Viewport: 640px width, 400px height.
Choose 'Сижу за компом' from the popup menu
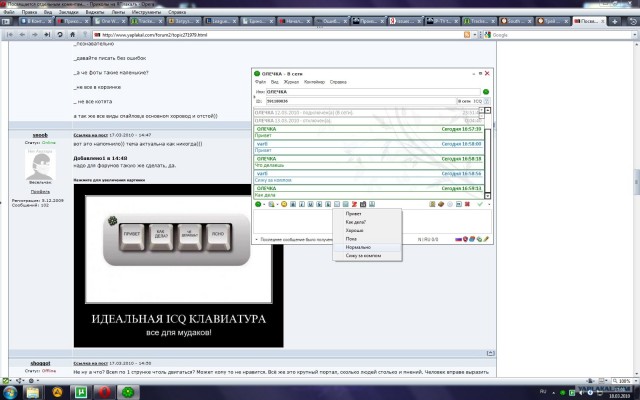[x=367, y=256]
